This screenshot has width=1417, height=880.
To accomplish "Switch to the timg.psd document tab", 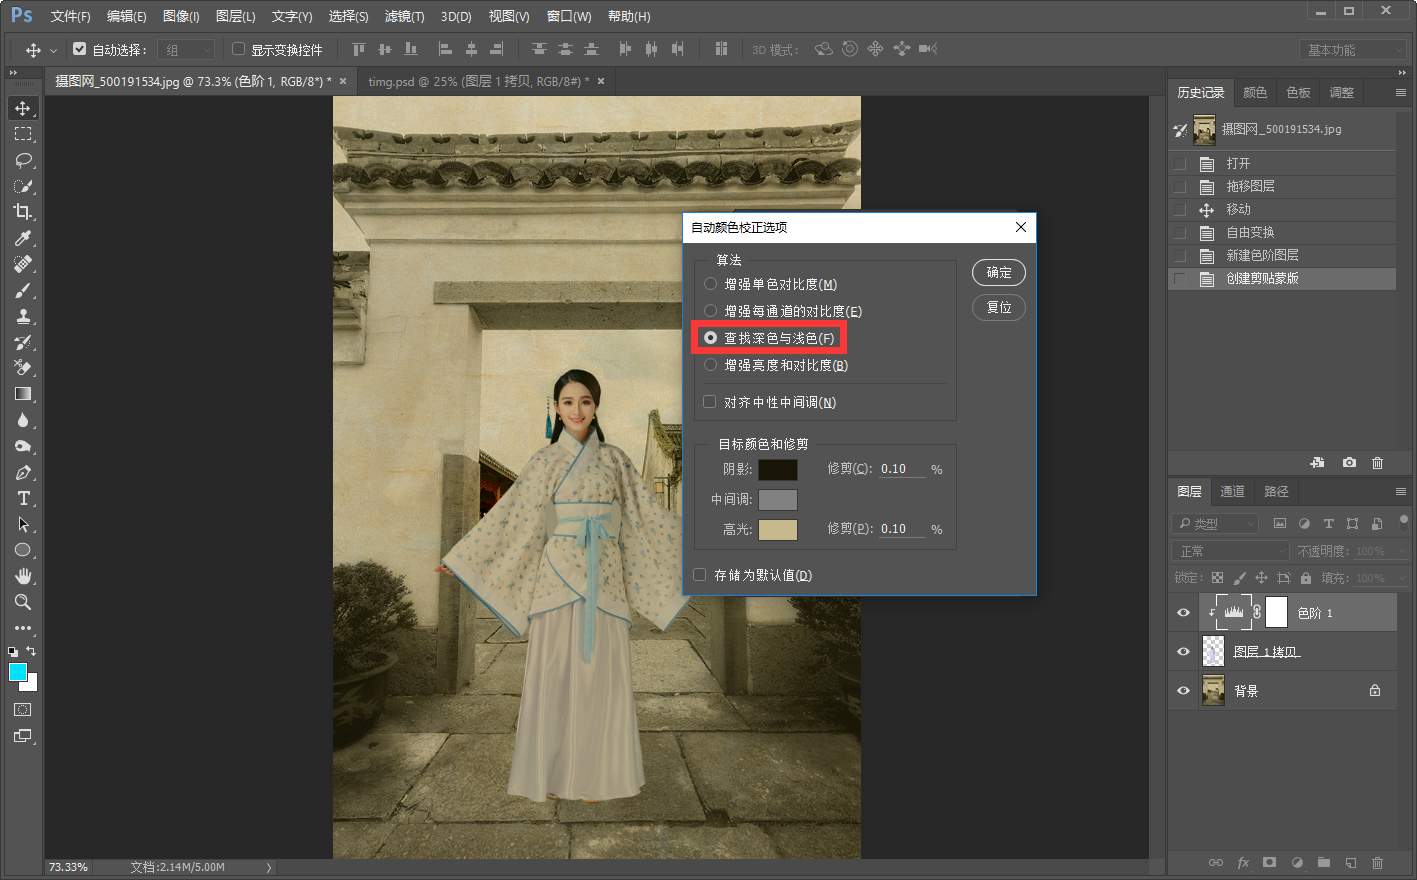I will click(479, 81).
